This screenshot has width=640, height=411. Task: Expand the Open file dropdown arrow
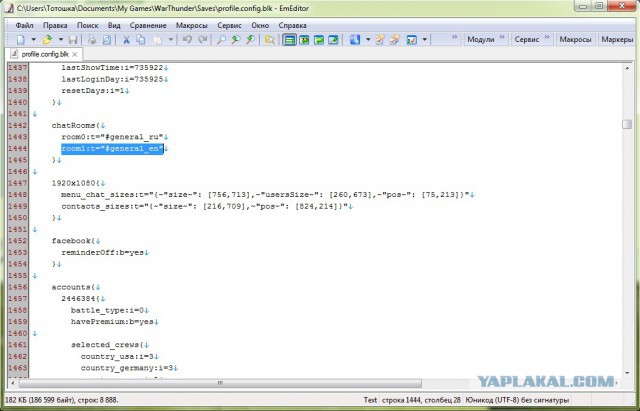pyautogui.click(x=60, y=40)
